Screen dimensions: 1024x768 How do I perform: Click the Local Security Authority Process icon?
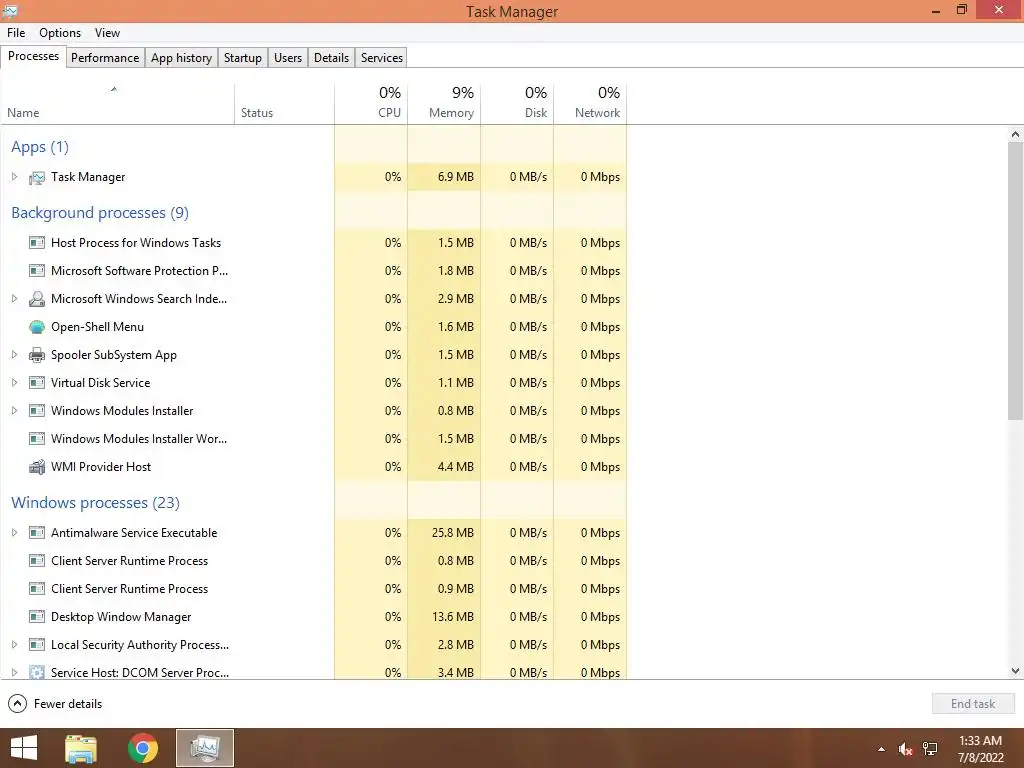[x=37, y=645]
